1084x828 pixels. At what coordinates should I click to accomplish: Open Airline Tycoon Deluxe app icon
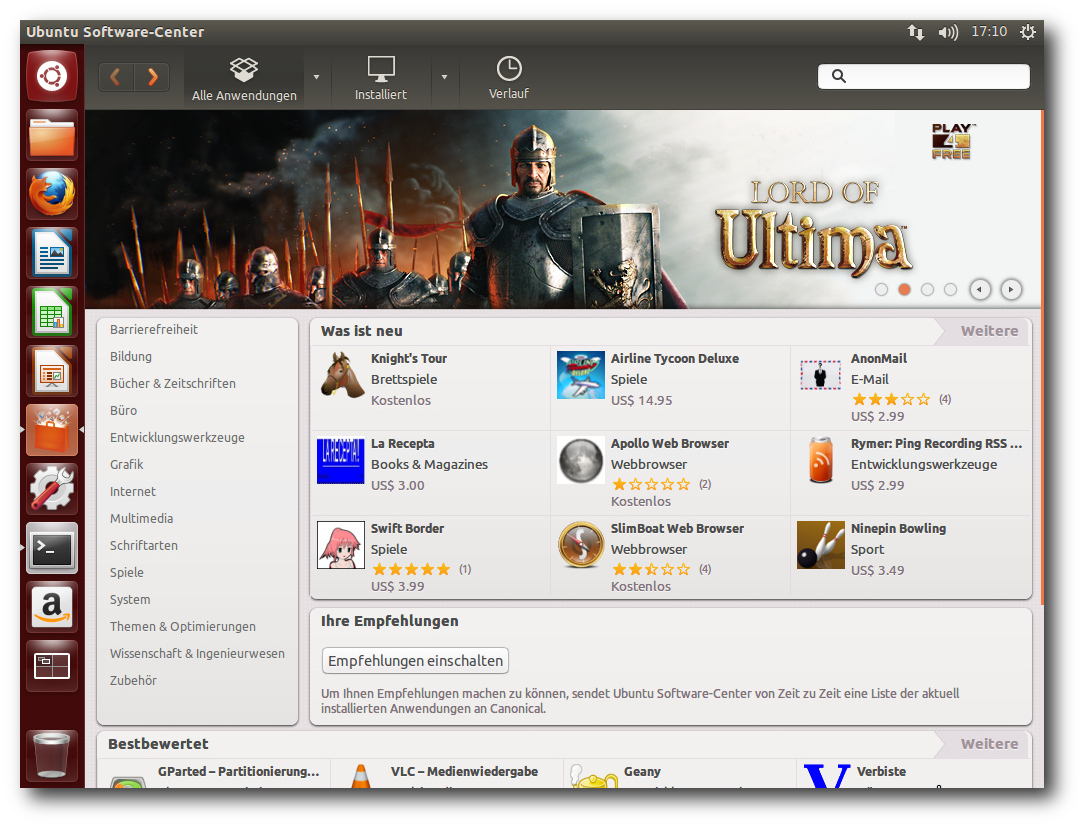[x=581, y=375]
